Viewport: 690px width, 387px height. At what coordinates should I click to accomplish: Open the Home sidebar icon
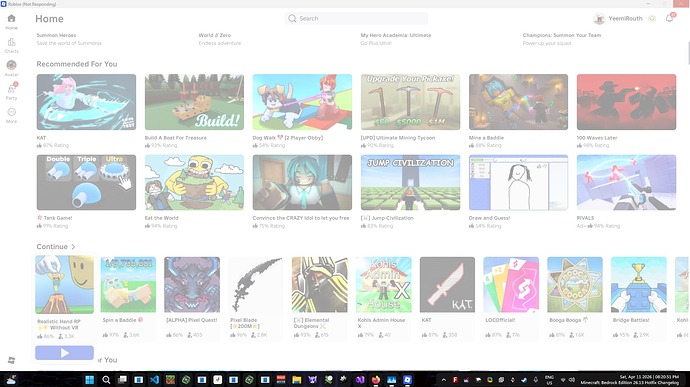click(11, 18)
